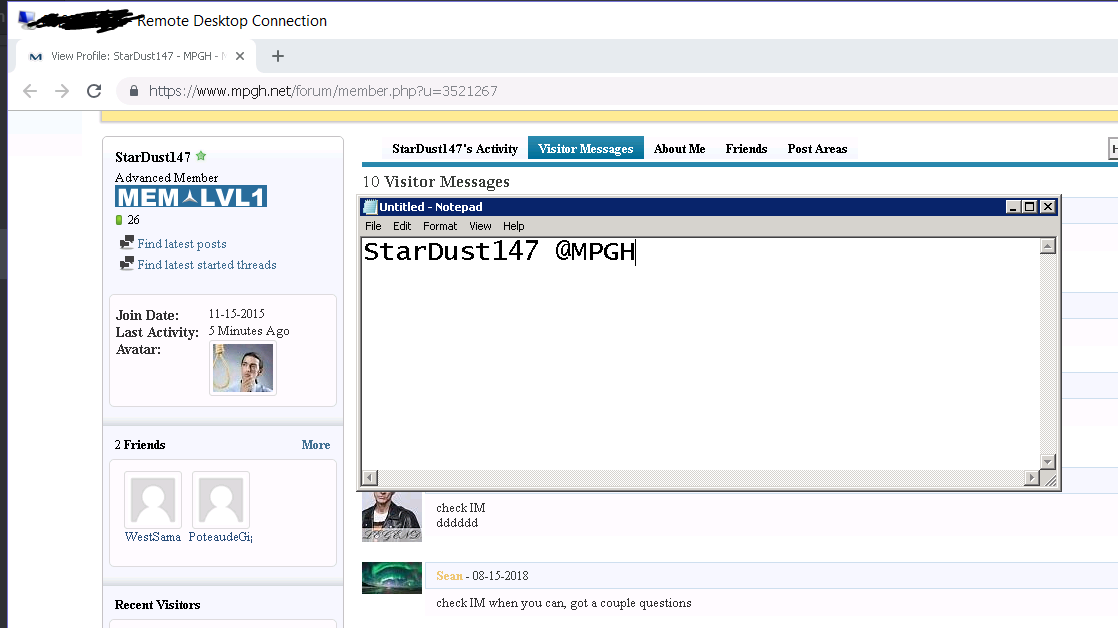Go back to the previous browser page
1118x628 pixels.
30,91
